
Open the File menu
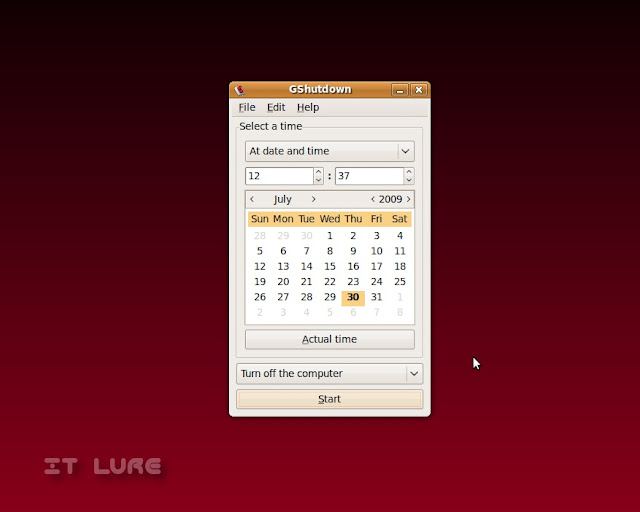tap(247, 107)
